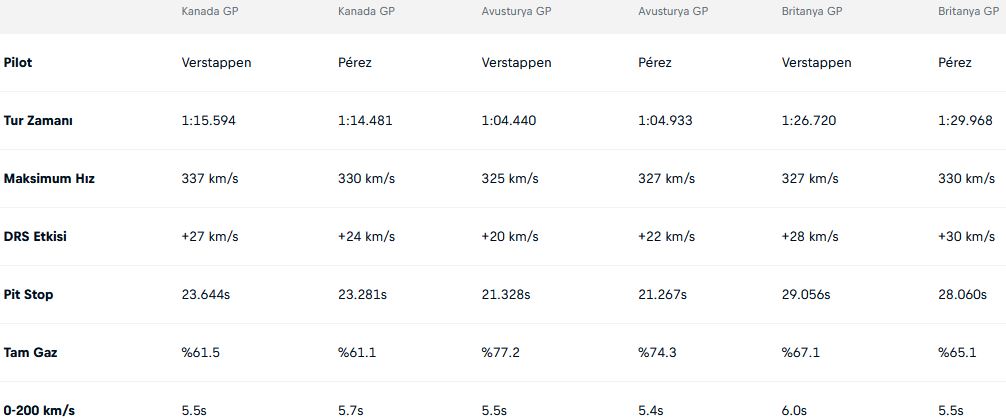Select the %74.3 full throttle cell
Viewport: 1006px width, 419px height.
(658, 352)
